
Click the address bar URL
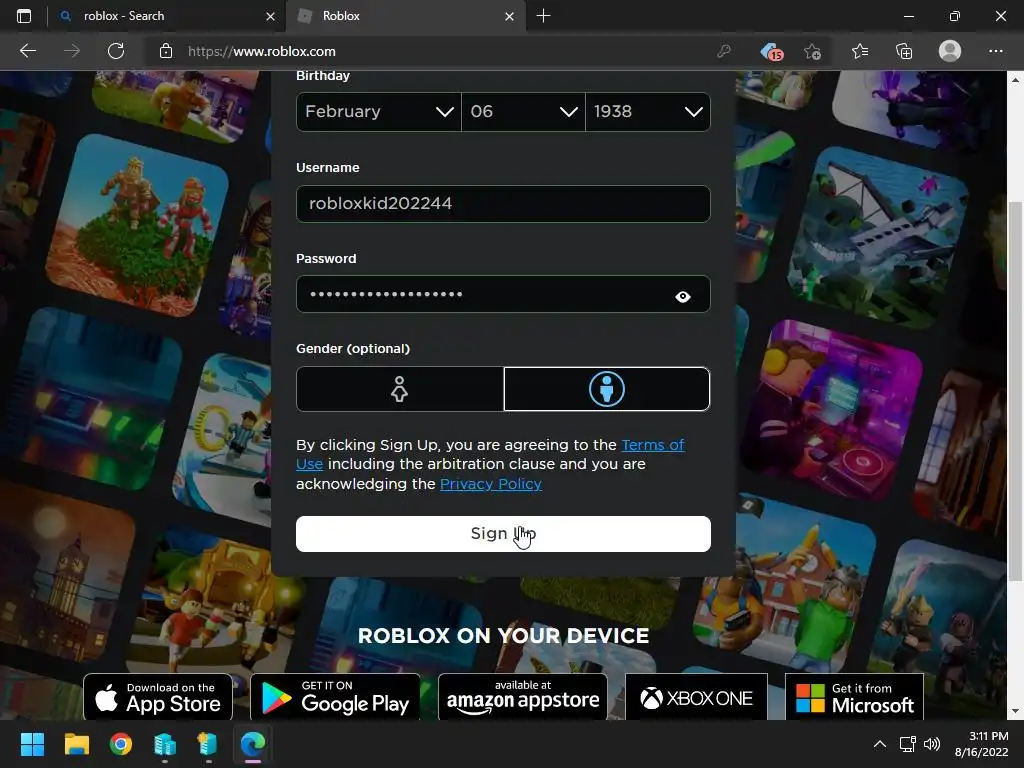(262, 52)
